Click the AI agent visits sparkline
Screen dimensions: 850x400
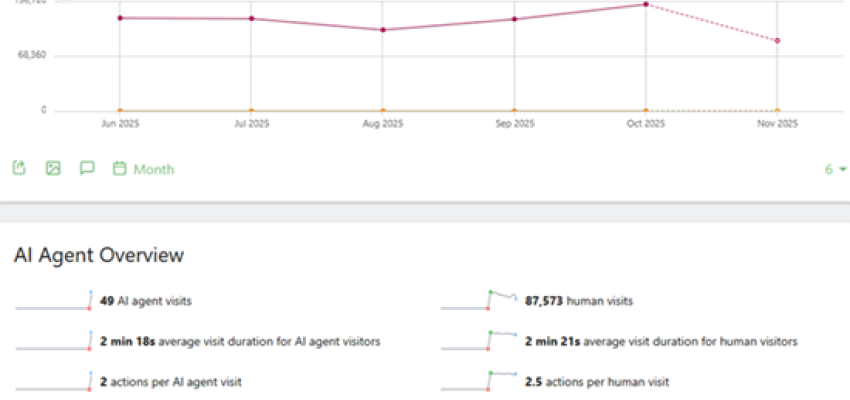pyautogui.click(x=54, y=300)
